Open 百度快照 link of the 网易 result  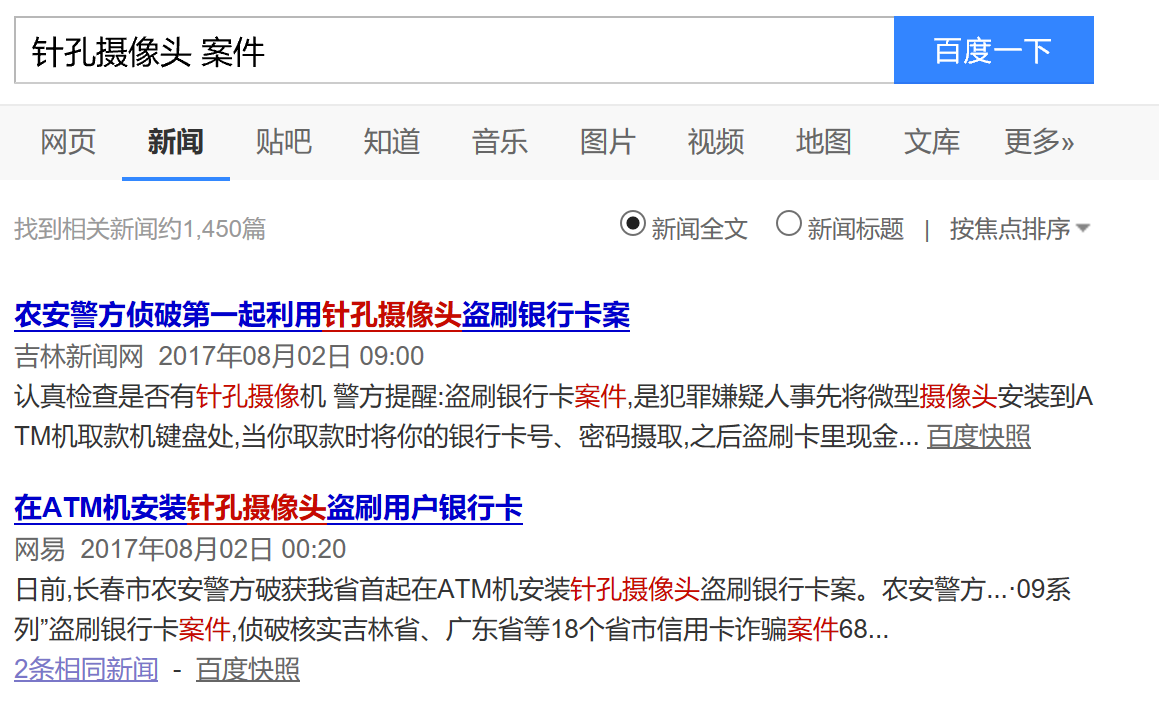point(248,670)
